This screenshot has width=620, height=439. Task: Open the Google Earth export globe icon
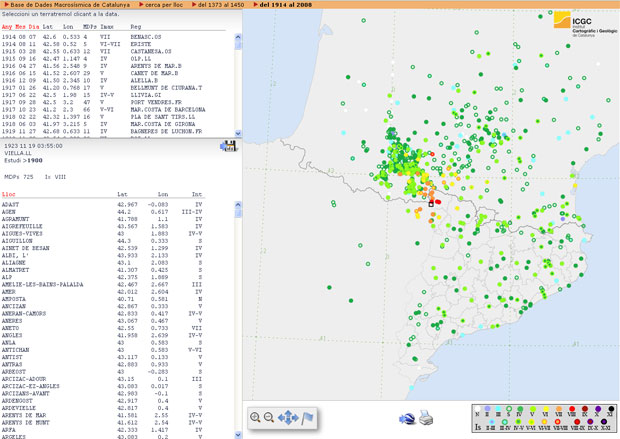click(407, 419)
